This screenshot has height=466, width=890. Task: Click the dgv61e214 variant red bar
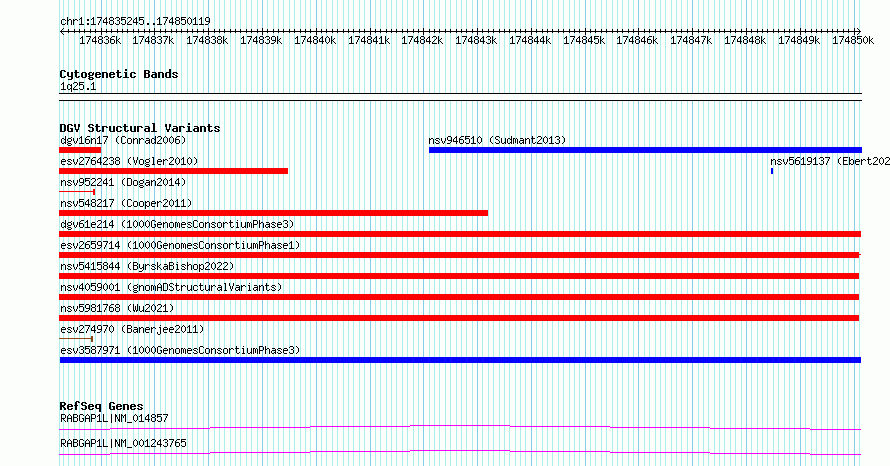point(460,234)
